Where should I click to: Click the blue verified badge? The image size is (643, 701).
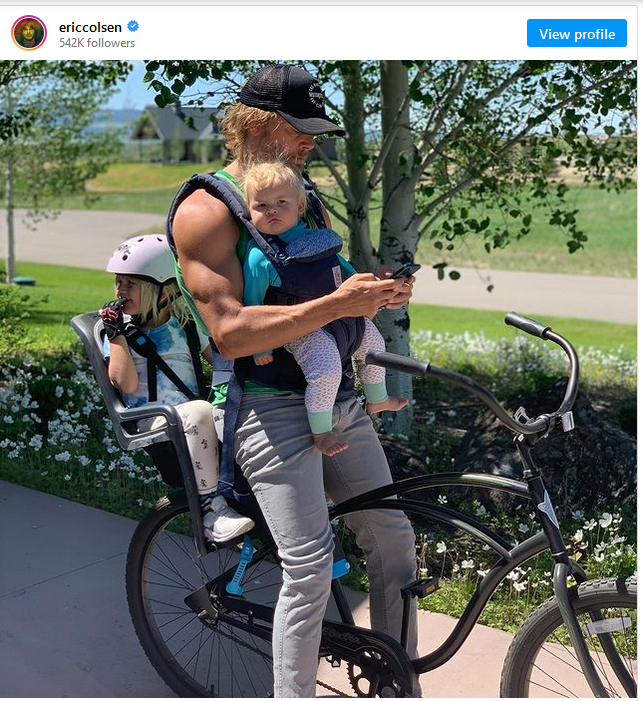tap(133, 26)
